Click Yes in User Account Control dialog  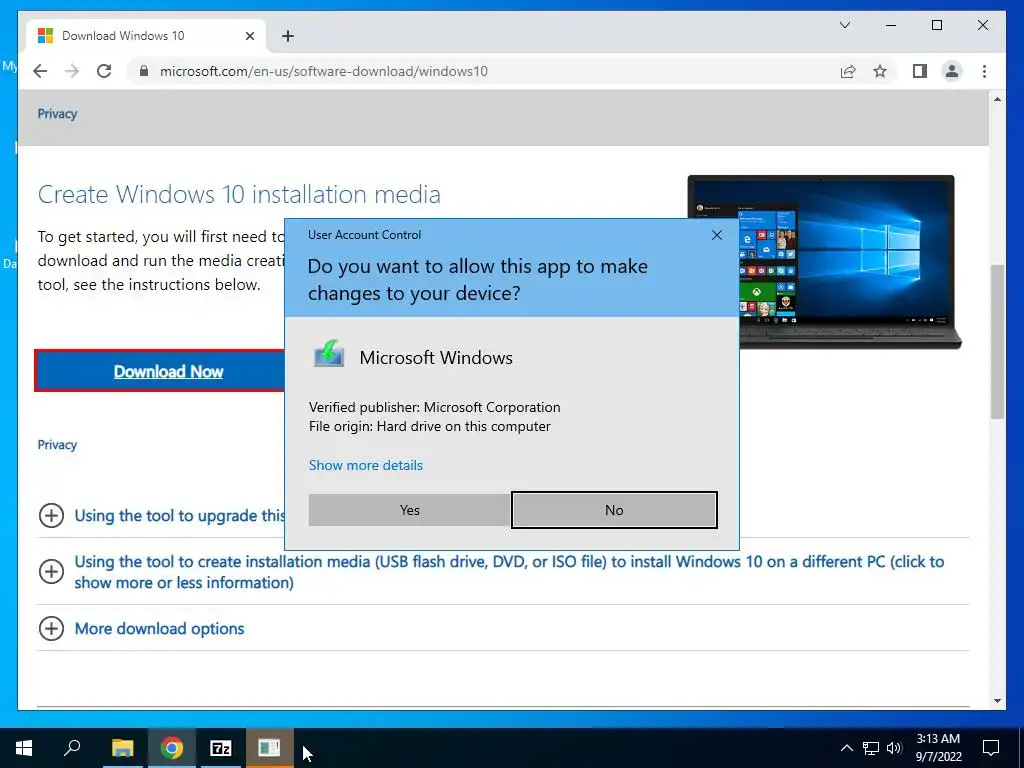(409, 510)
